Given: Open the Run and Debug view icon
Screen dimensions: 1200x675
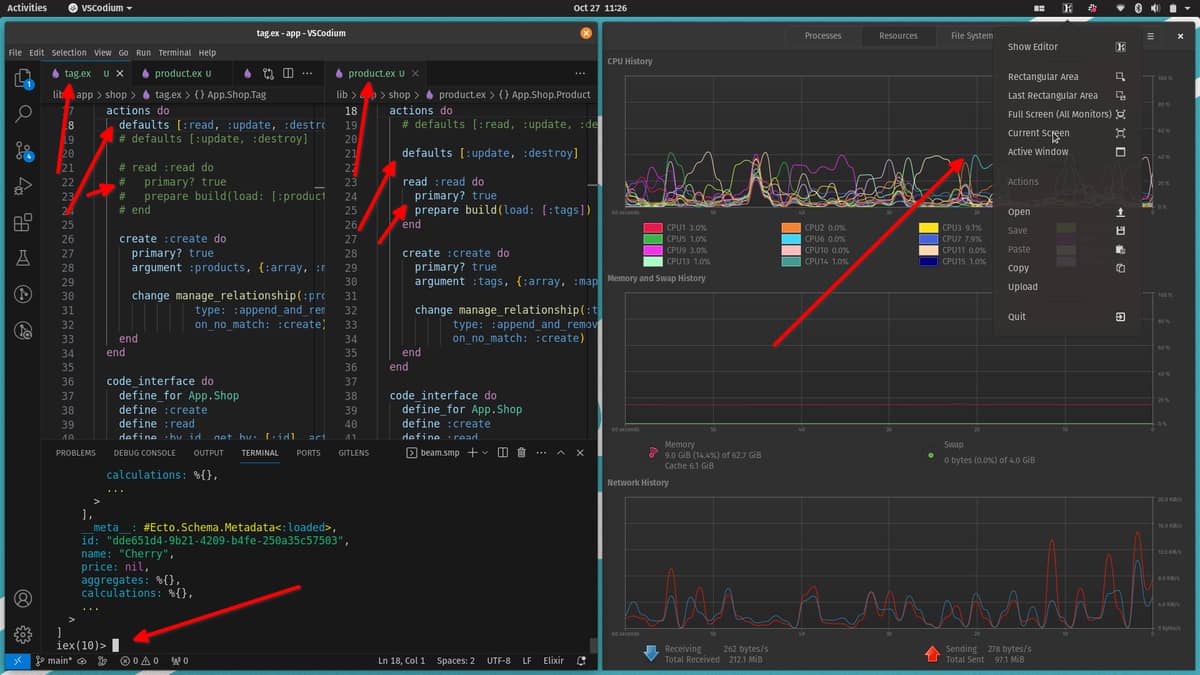Looking at the screenshot, I should pyautogui.click(x=22, y=186).
